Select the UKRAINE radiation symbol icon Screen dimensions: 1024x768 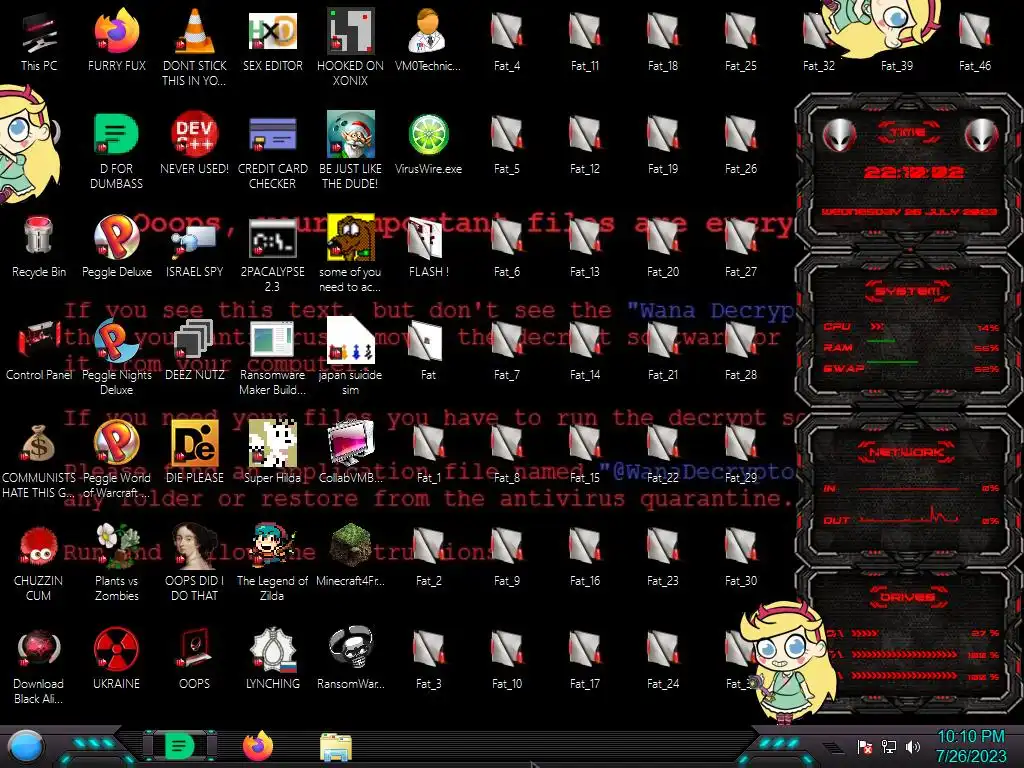point(117,658)
